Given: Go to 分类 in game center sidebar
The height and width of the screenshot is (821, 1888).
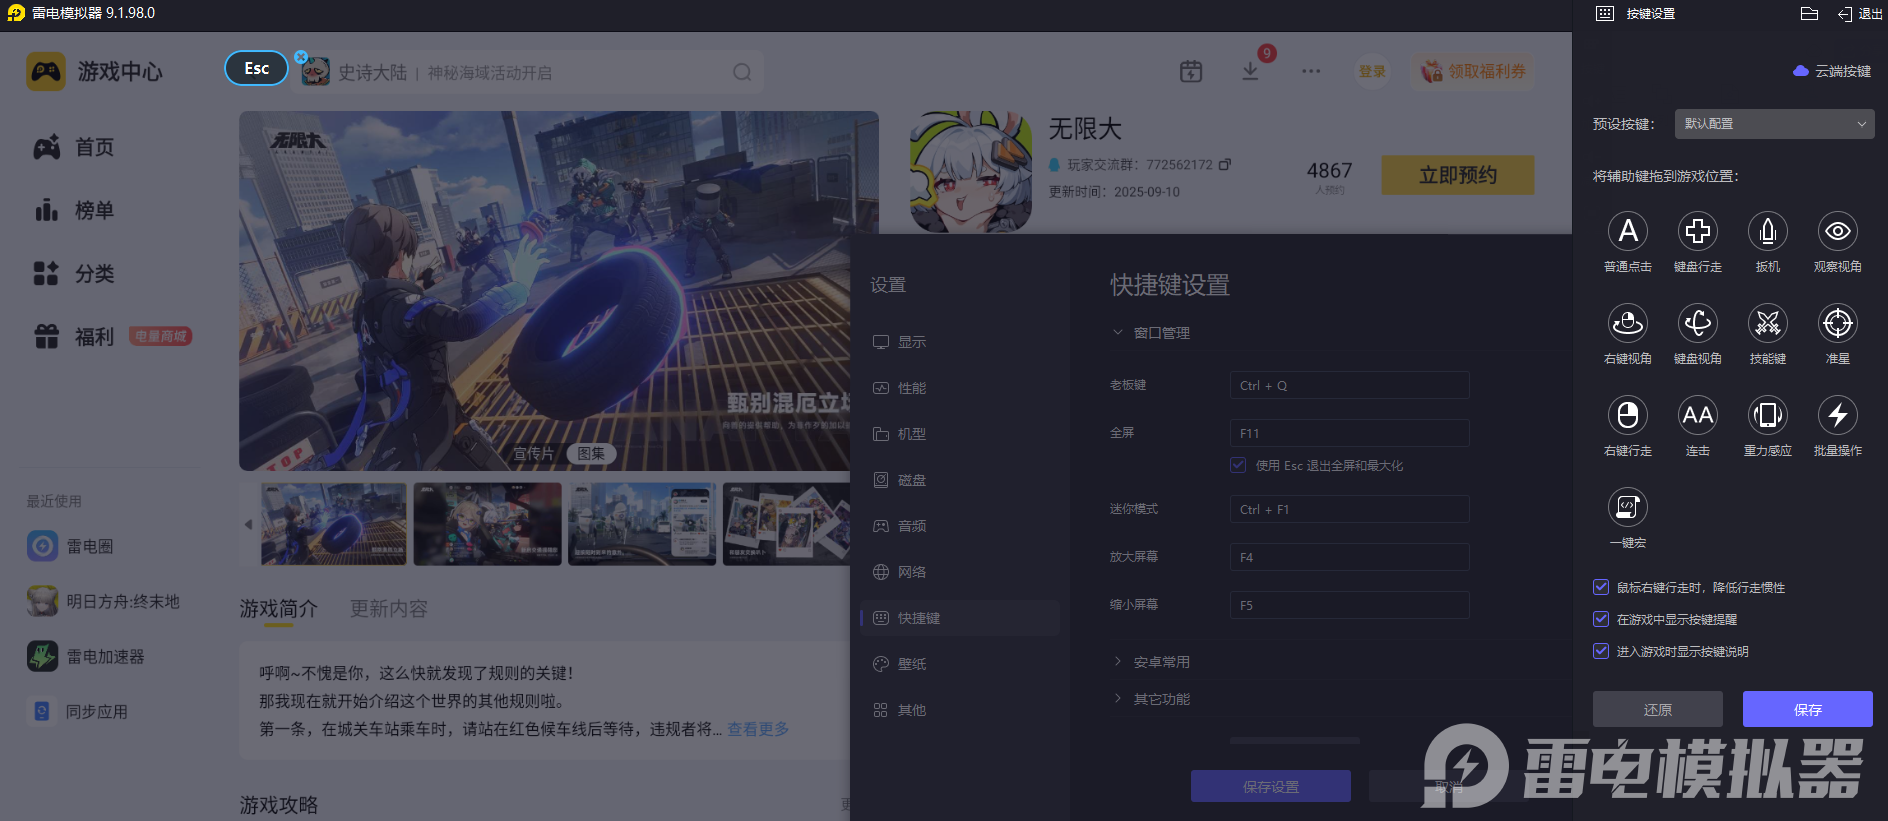Looking at the screenshot, I should 75,273.
